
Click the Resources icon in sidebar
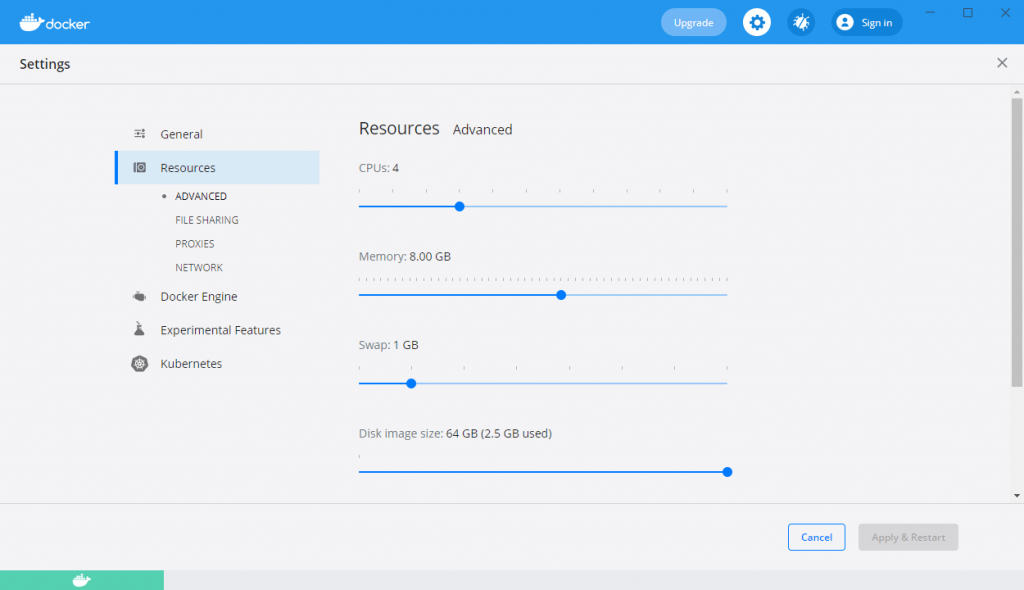140,168
